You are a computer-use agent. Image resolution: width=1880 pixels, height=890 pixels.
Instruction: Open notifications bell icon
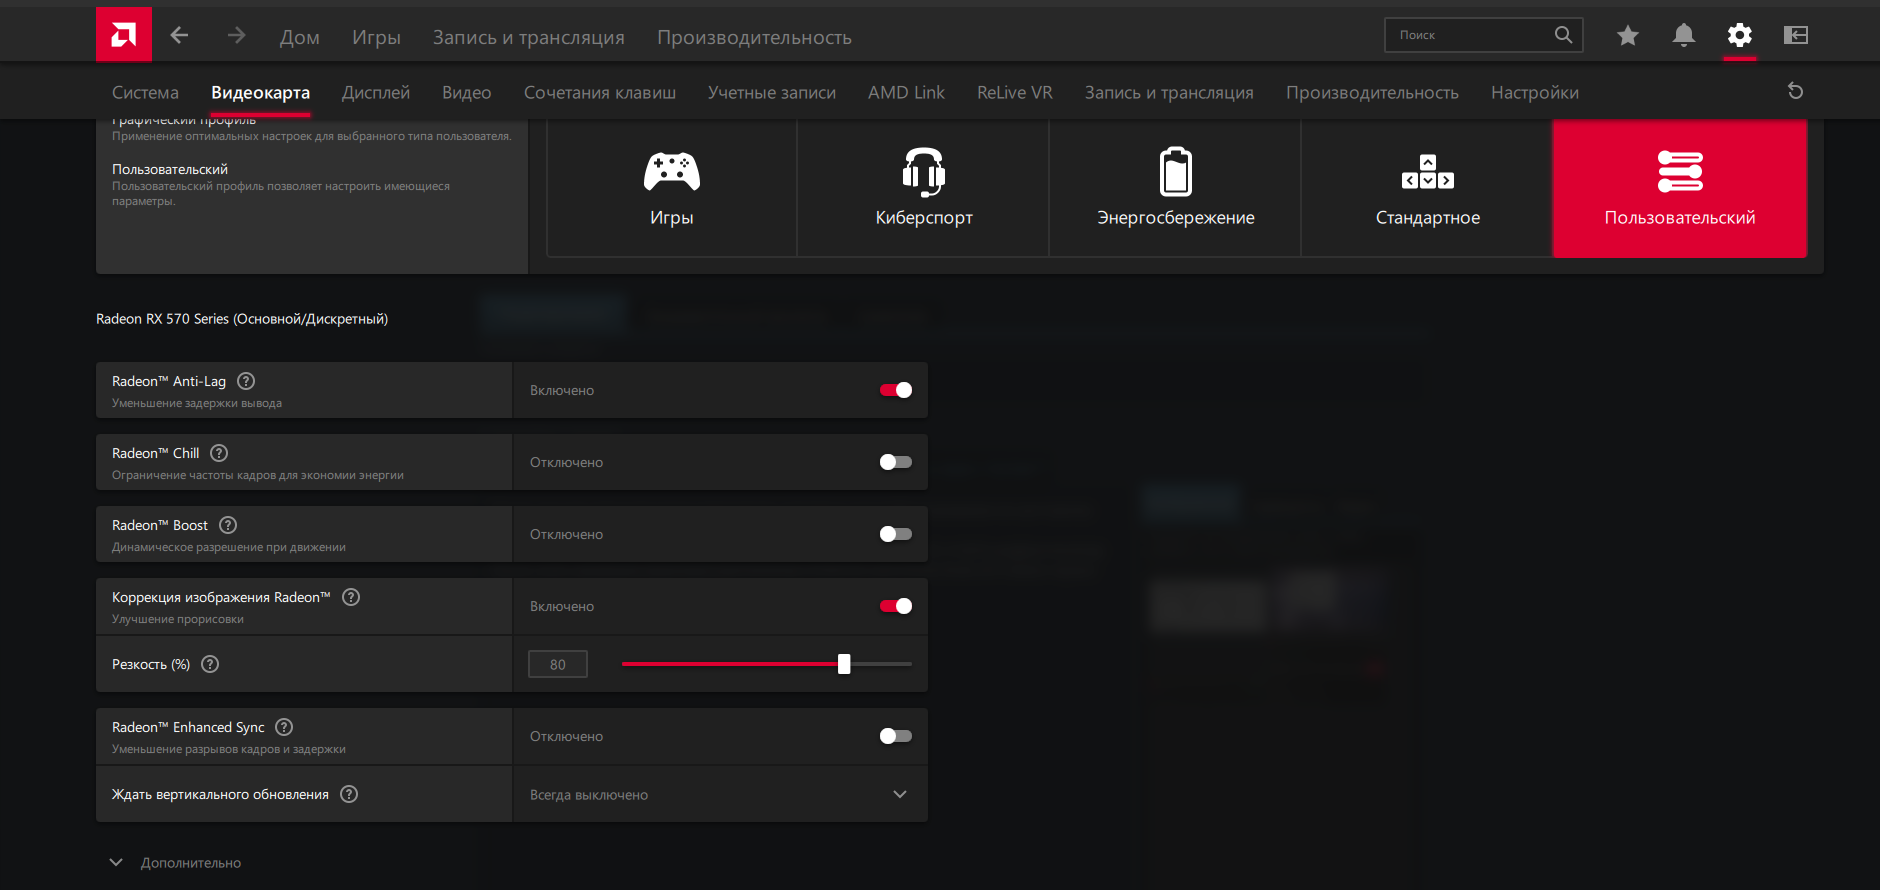[x=1684, y=36]
